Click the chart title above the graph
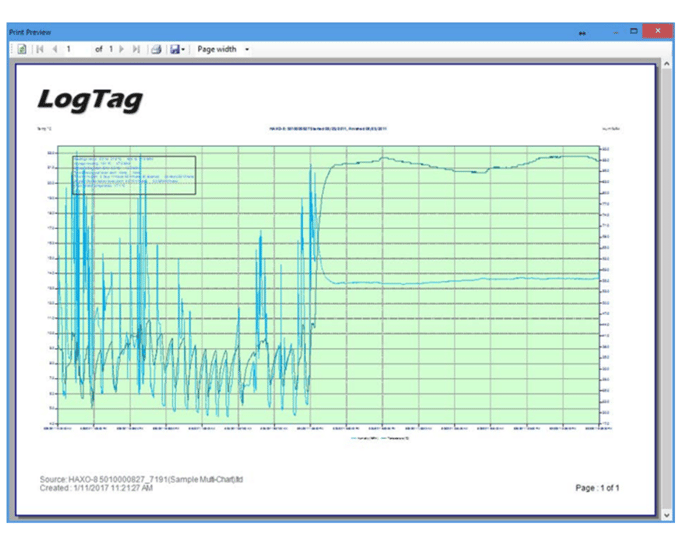688x536 pixels. [328, 129]
